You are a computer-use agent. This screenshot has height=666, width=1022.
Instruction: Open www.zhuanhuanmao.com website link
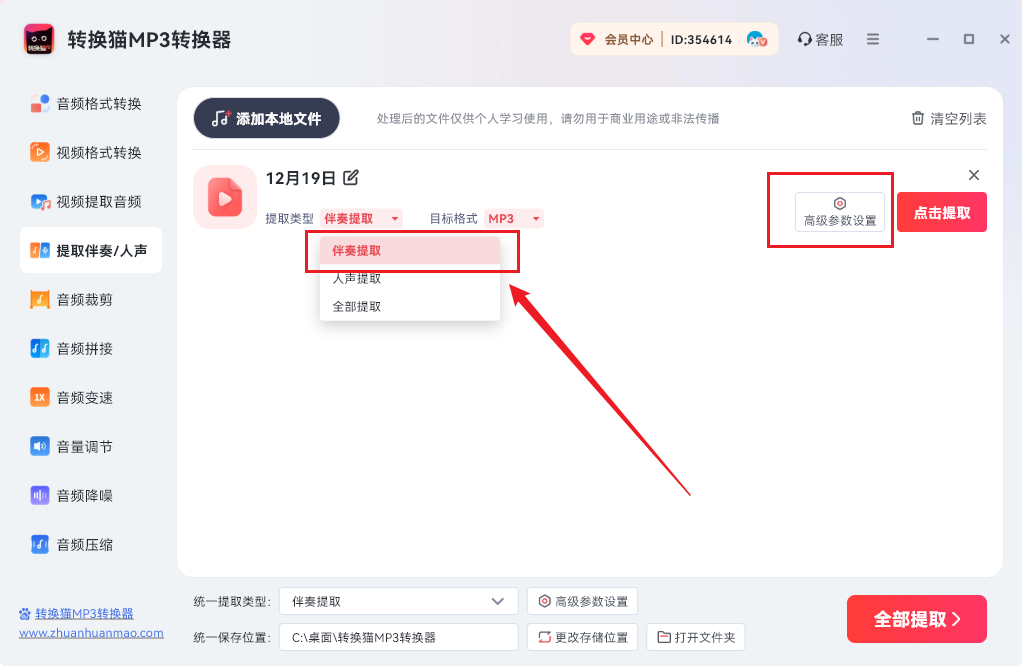coord(91,633)
